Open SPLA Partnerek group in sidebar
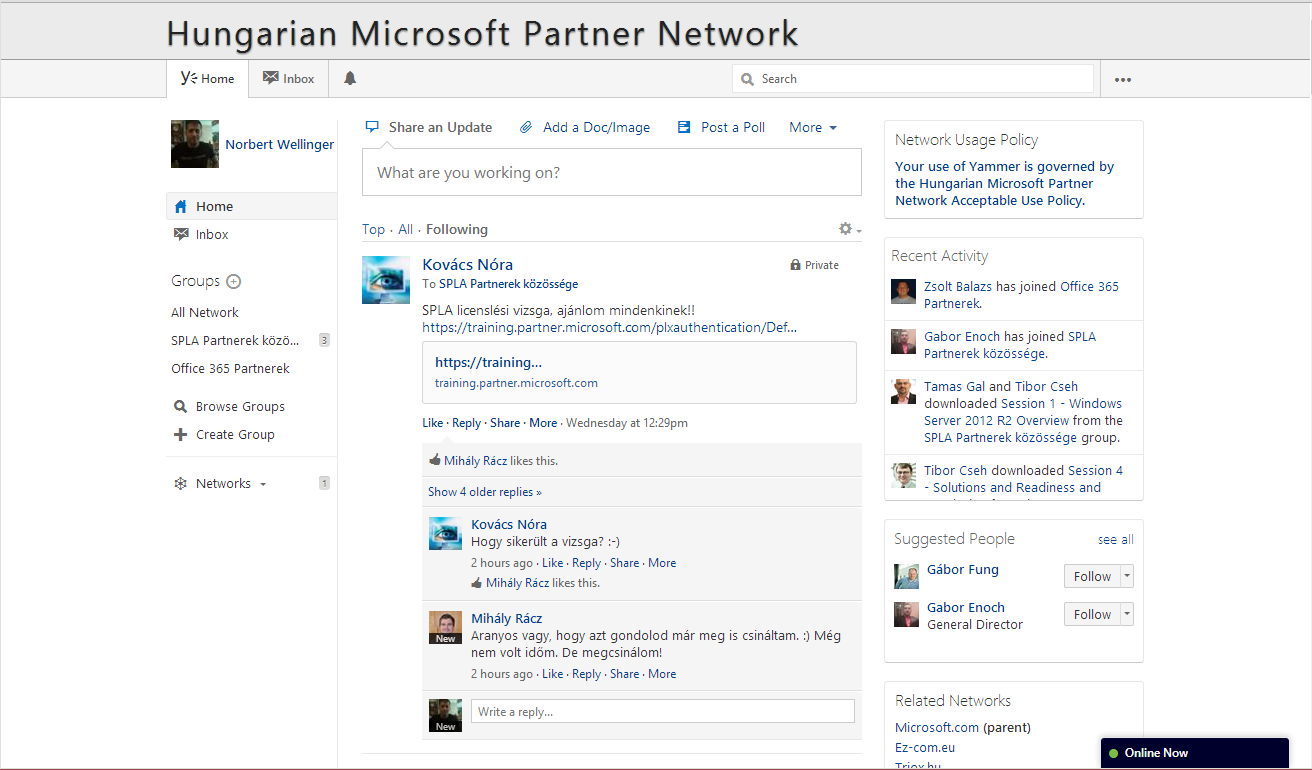Viewport: 1312px width, 770px height. click(235, 341)
